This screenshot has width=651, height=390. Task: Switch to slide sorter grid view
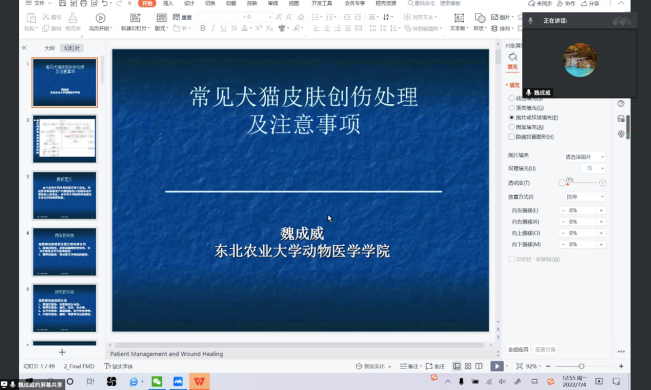[468, 366]
